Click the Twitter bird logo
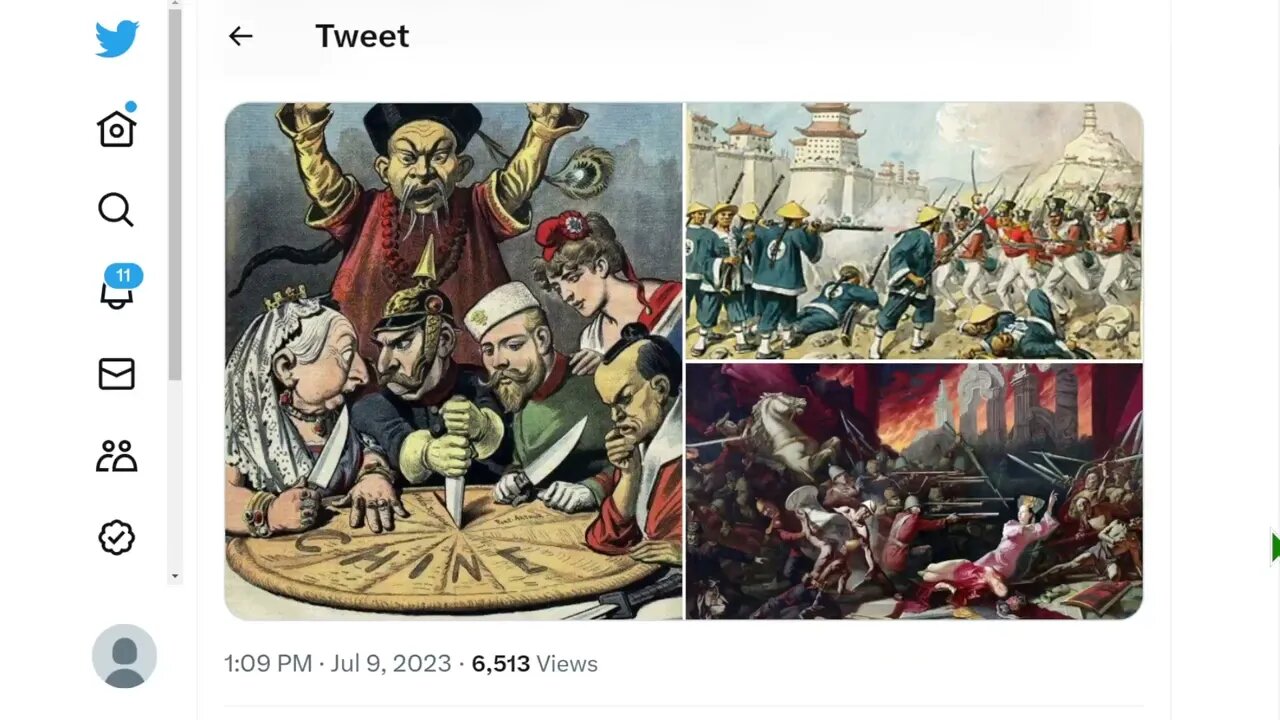The image size is (1280, 720). pyautogui.click(x=117, y=39)
